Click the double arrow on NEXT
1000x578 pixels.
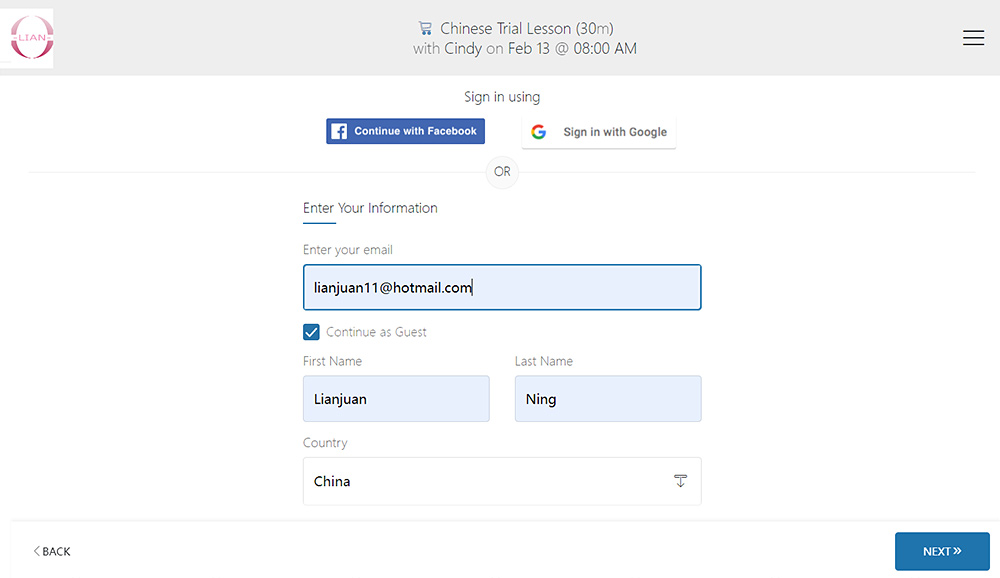click(x=957, y=551)
